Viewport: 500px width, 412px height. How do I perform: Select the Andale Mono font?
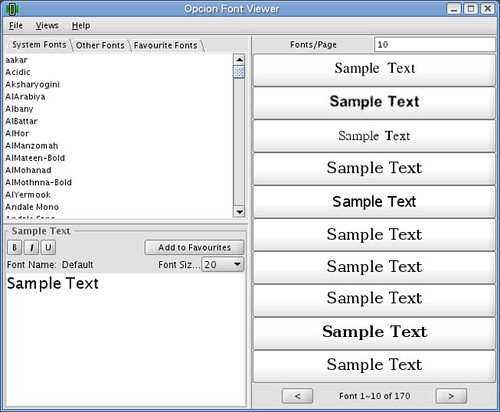[x=119, y=207]
